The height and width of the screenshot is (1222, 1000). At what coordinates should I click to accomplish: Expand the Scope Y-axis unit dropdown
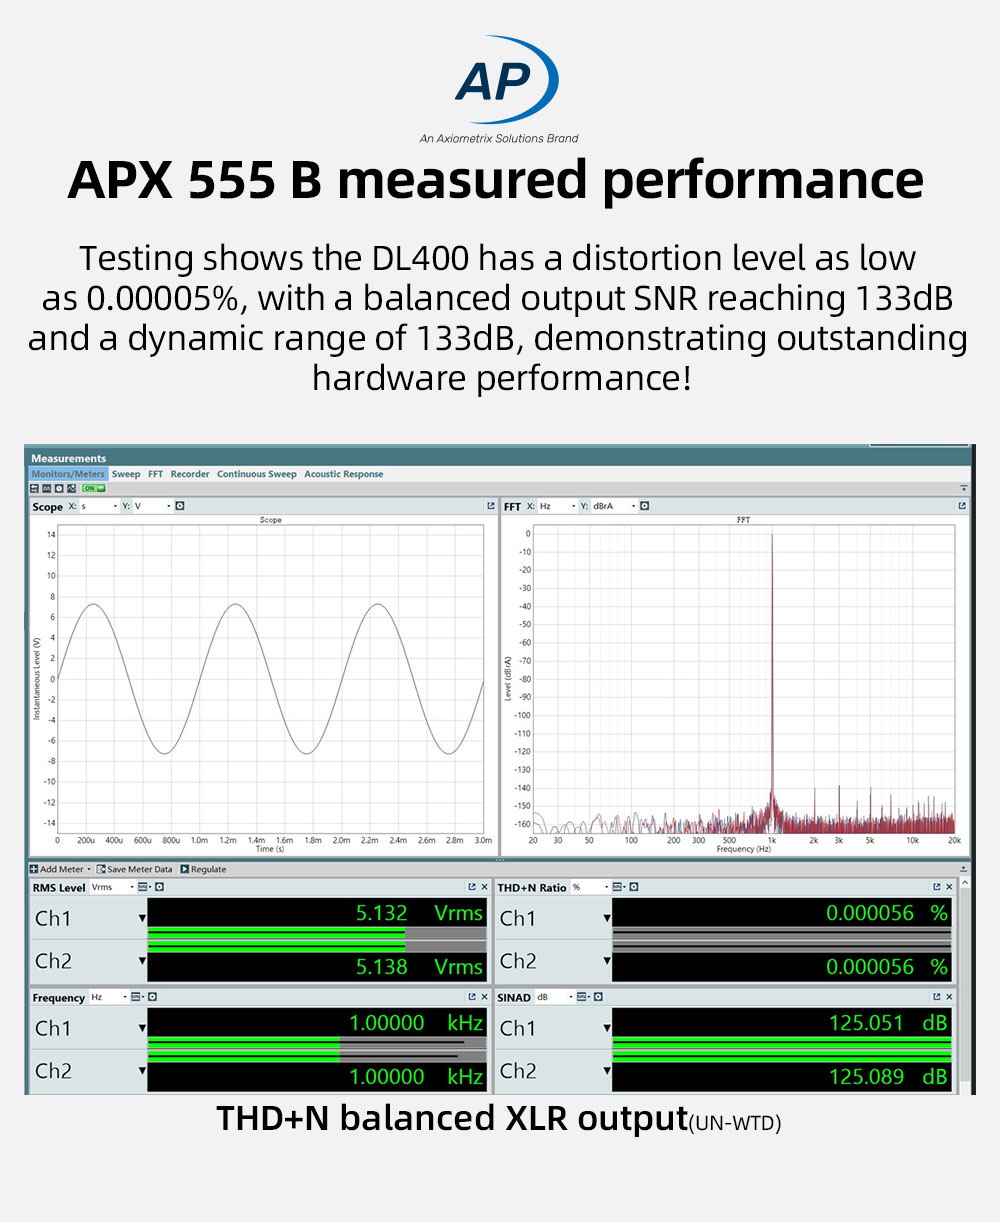pos(168,506)
